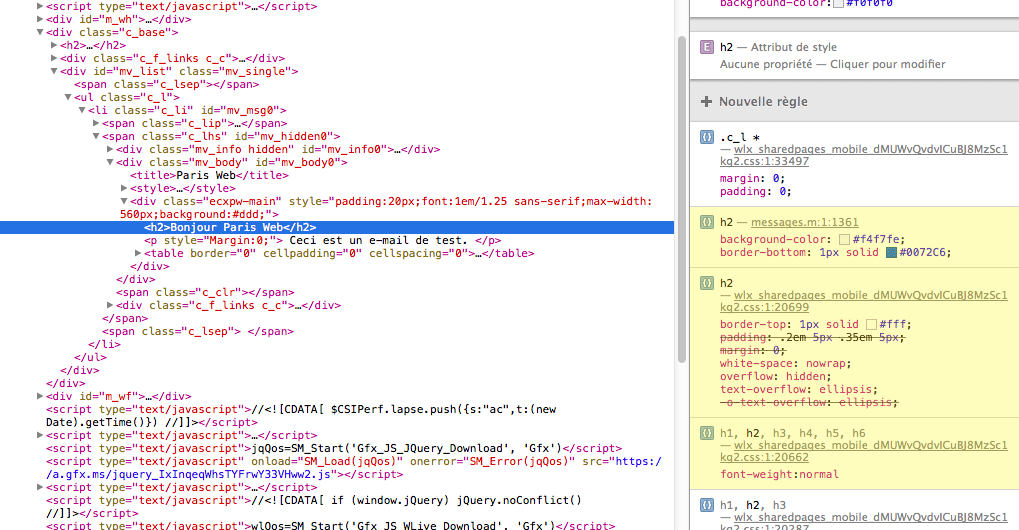This screenshot has width=1019, height=530.
Task: Expand the div id="mv_info0" node
Action: pos(110,149)
